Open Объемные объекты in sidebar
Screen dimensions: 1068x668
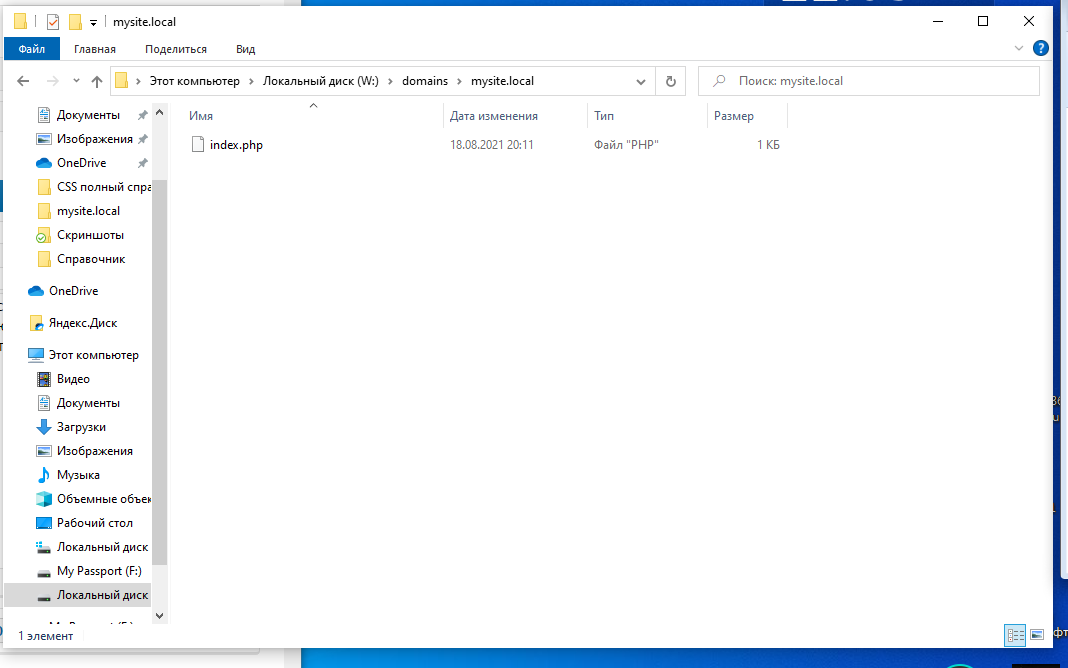[x=104, y=499]
